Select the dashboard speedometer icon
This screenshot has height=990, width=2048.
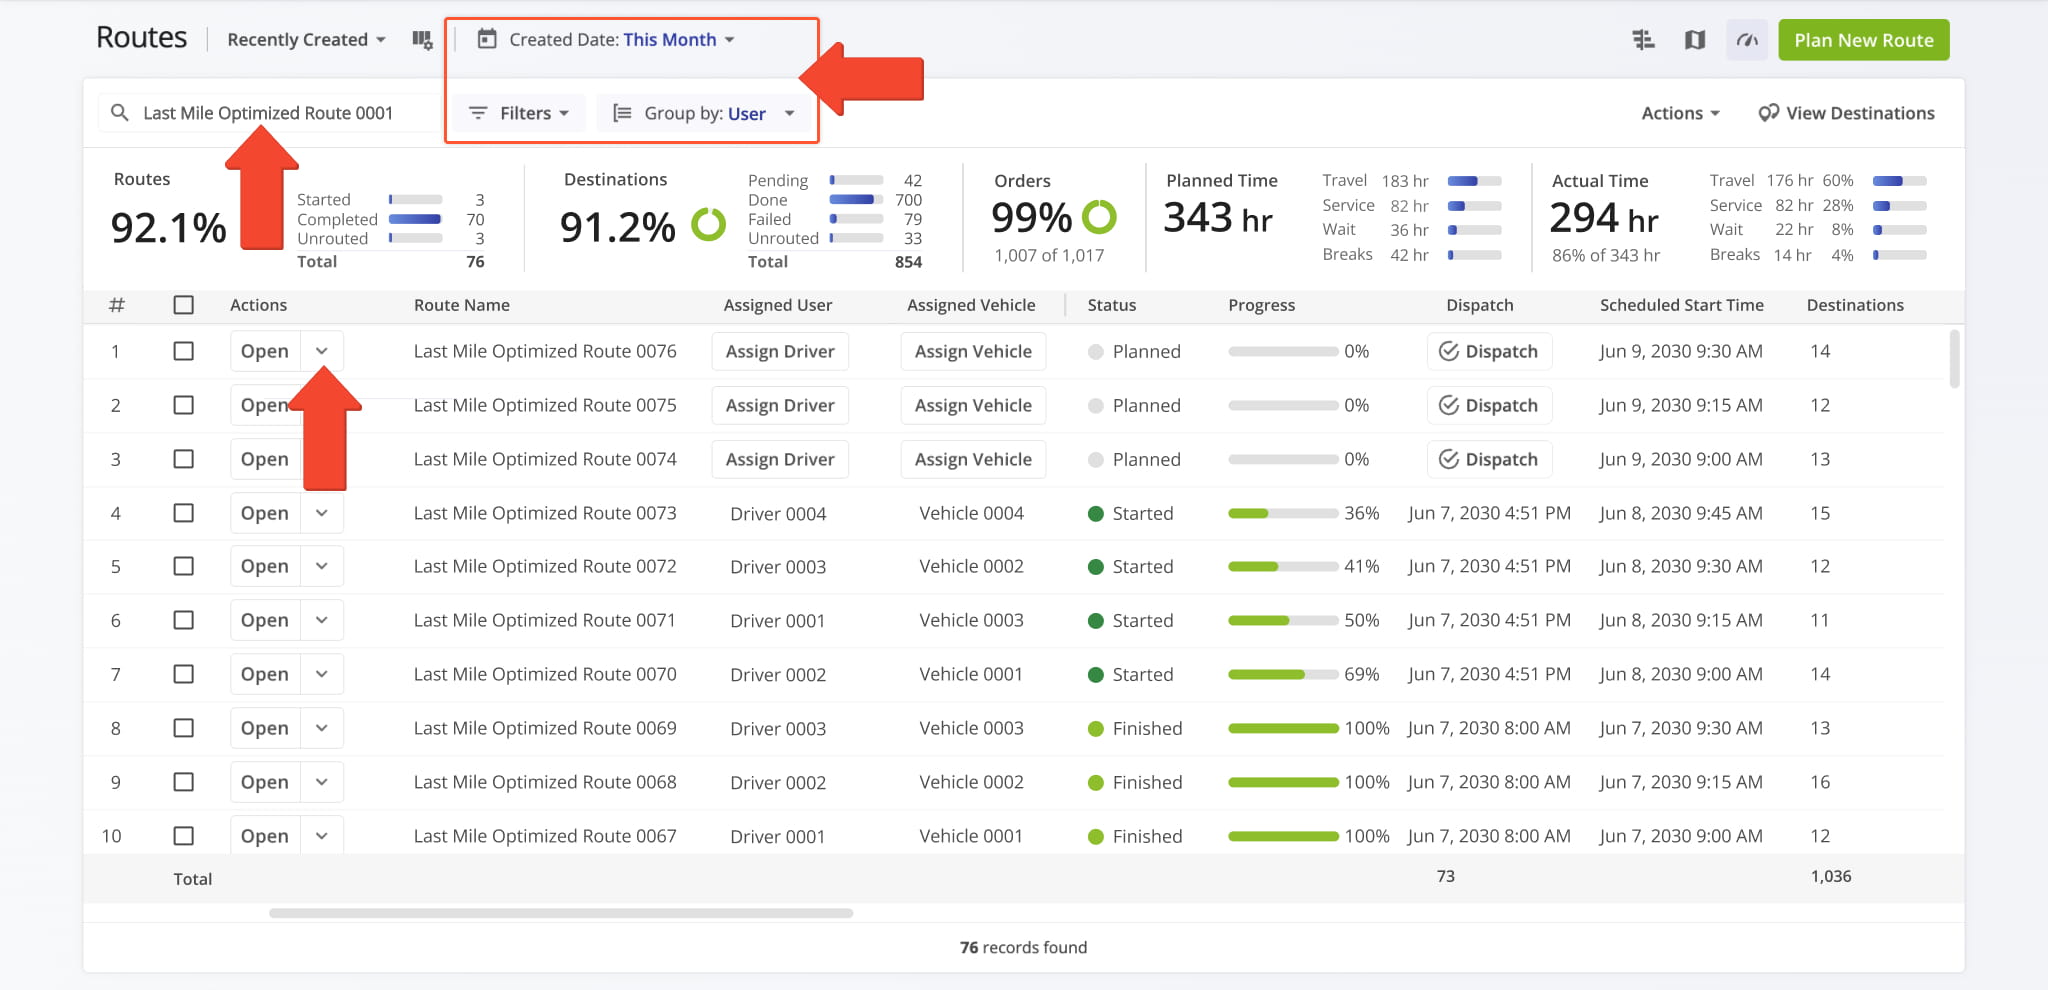click(1747, 40)
